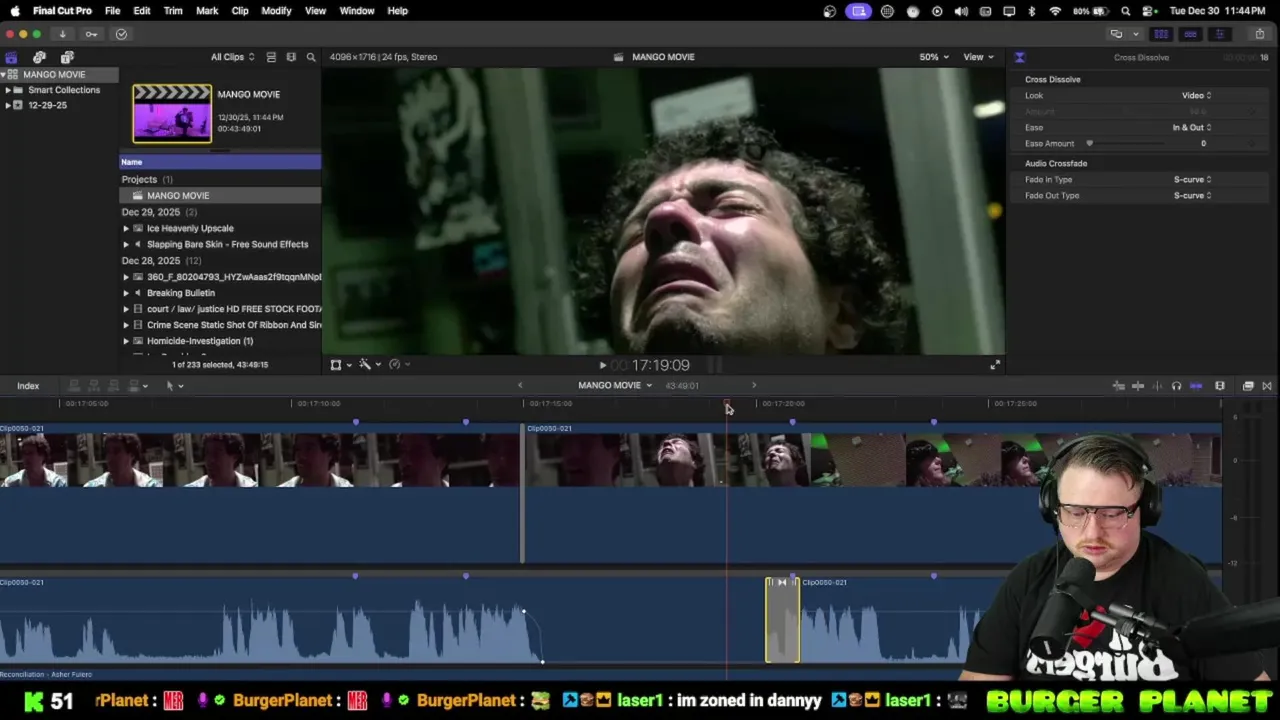
Task: Open the File menu
Action: [112, 11]
